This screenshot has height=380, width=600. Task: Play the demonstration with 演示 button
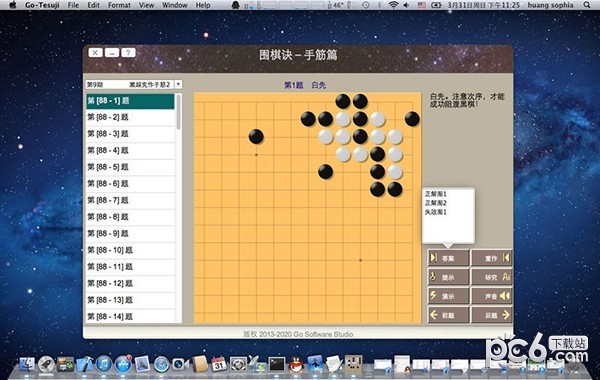click(448, 296)
